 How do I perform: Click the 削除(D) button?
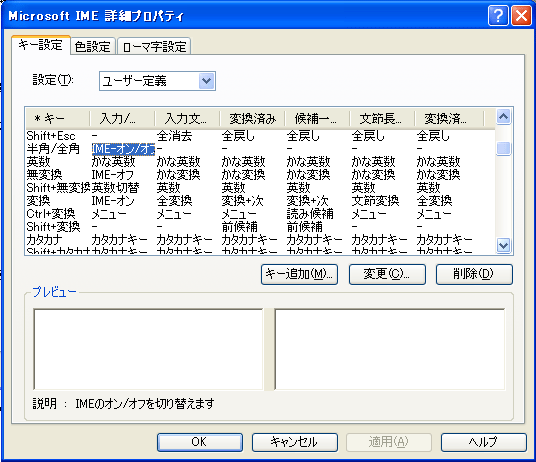pos(474,274)
